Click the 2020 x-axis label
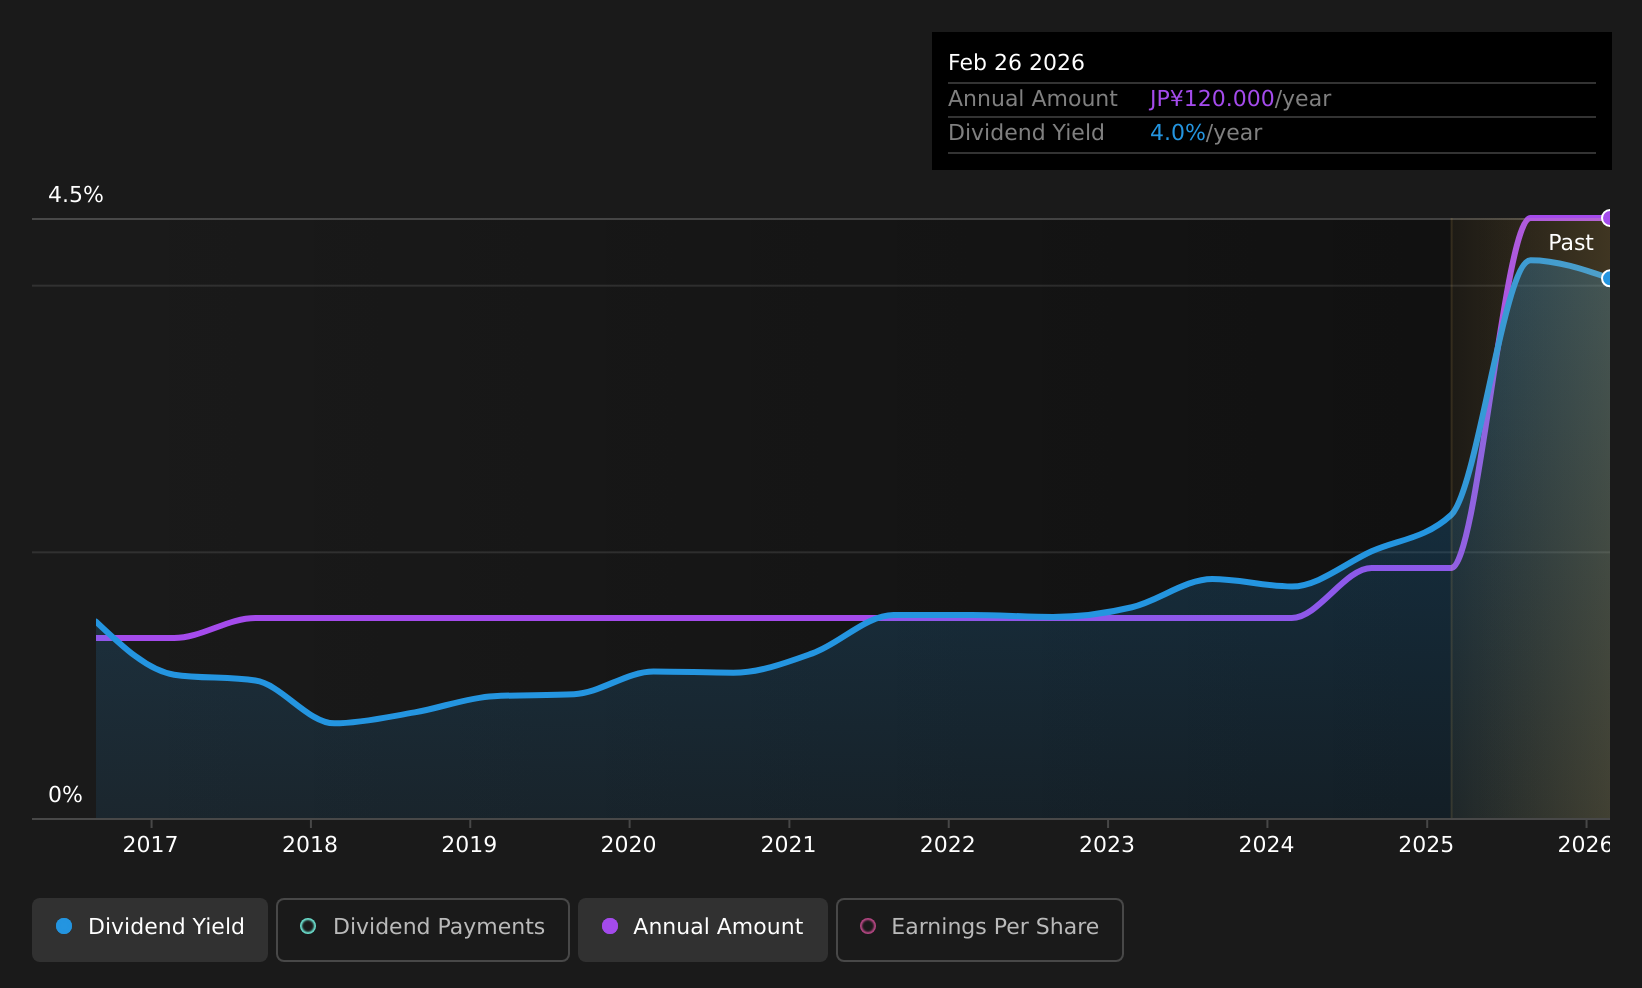The width and height of the screenshot is (1642, 988). (628, 845)
